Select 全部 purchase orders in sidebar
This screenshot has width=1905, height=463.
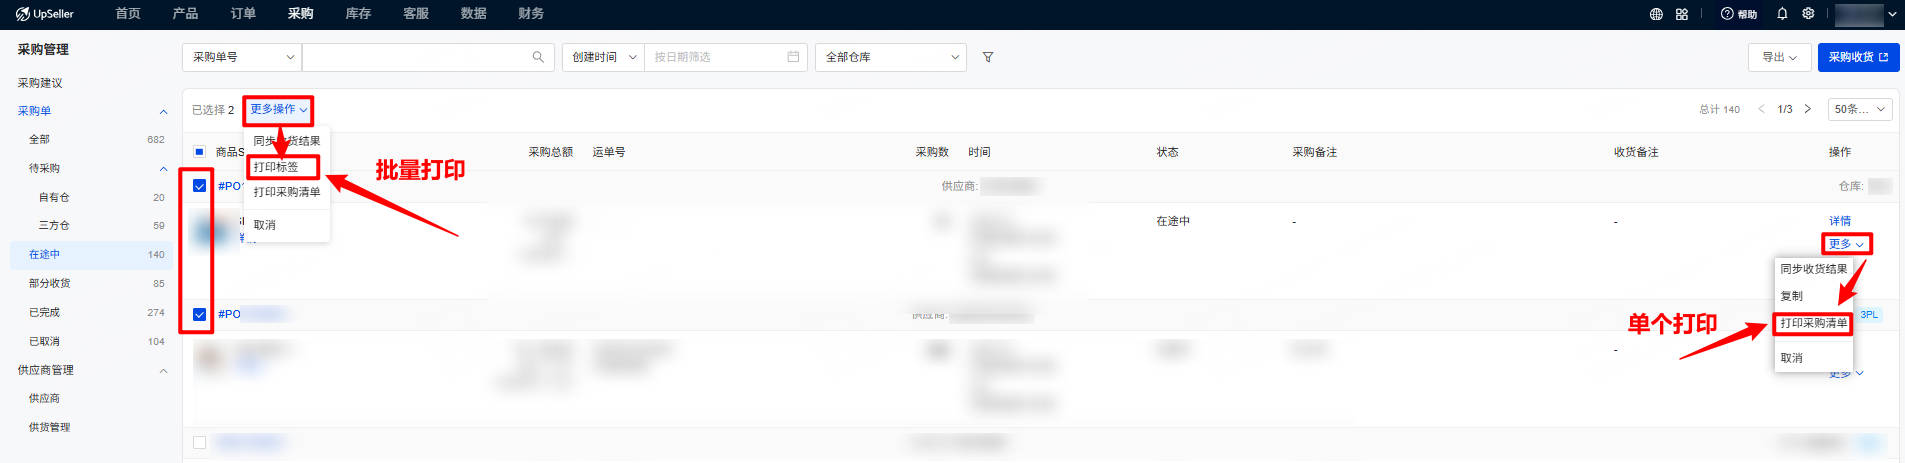point(39,139)
